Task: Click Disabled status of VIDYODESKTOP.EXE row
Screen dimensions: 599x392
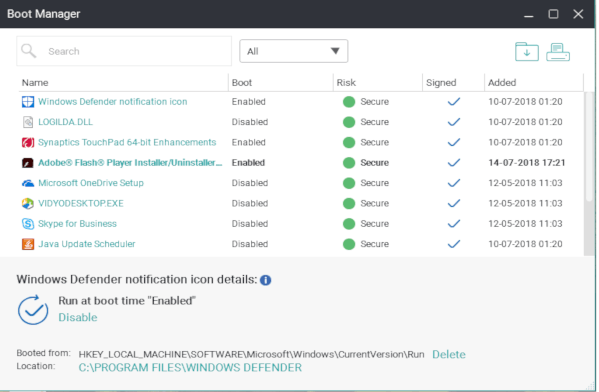Action: click(250, 203)
